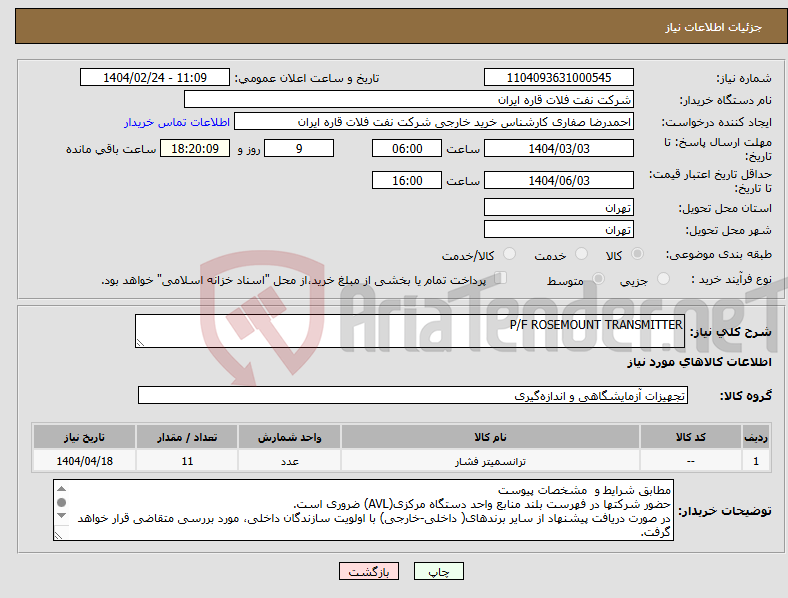Image resolution: width=788 pixels, height=598 pixels.
Task: Click the اطلاعات کالاهای مورد نیاز heading
Action: (699, 362)
